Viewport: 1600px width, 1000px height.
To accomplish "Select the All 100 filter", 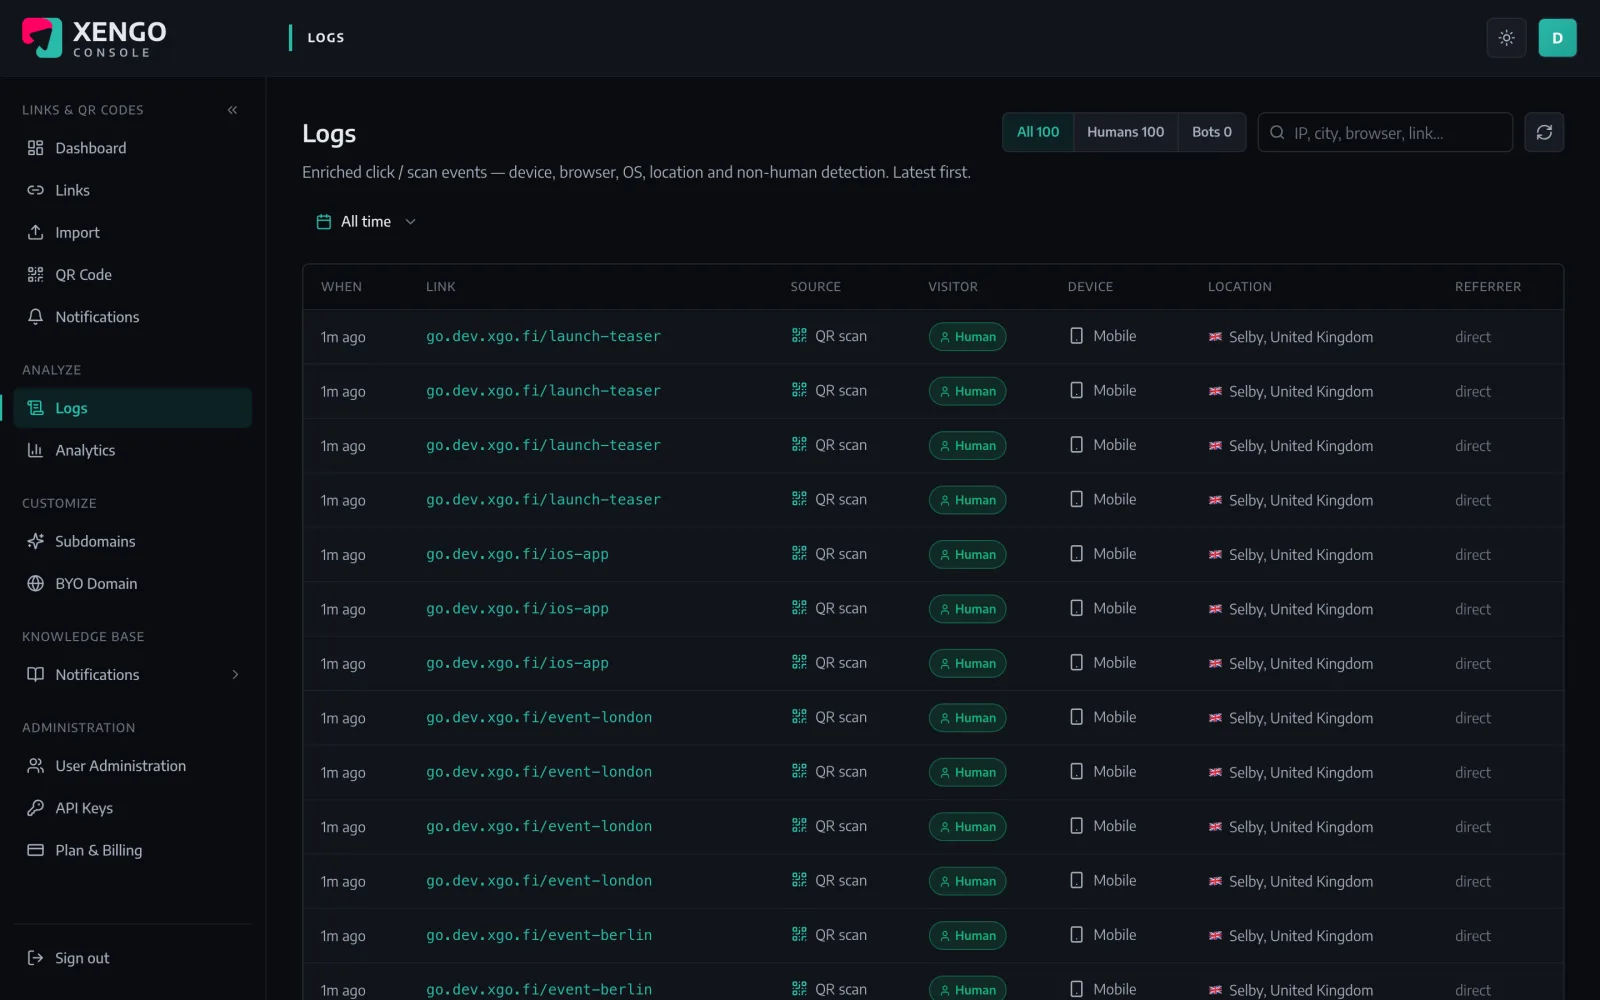I will (1038, 132).
